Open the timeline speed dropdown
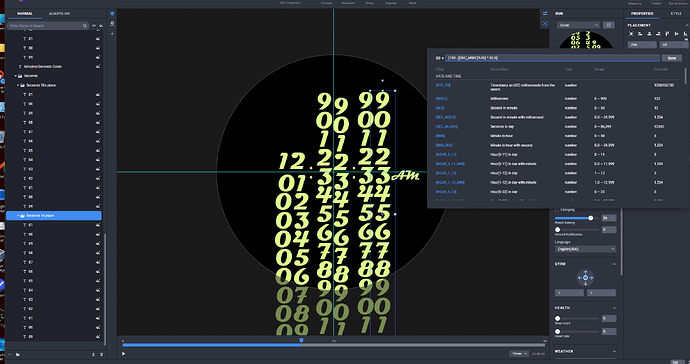Viewport: 690px width, 364px height. pyautogui.click(x=519, y=353)
